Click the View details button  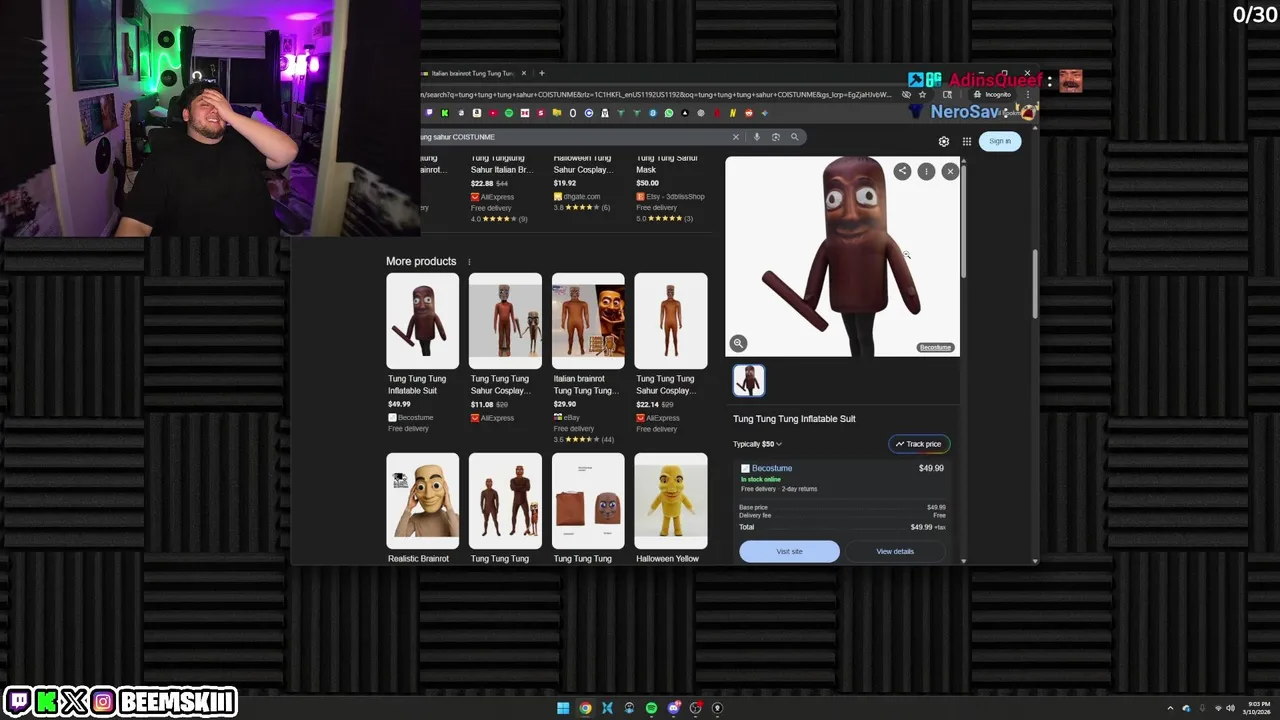pos(895,551)
